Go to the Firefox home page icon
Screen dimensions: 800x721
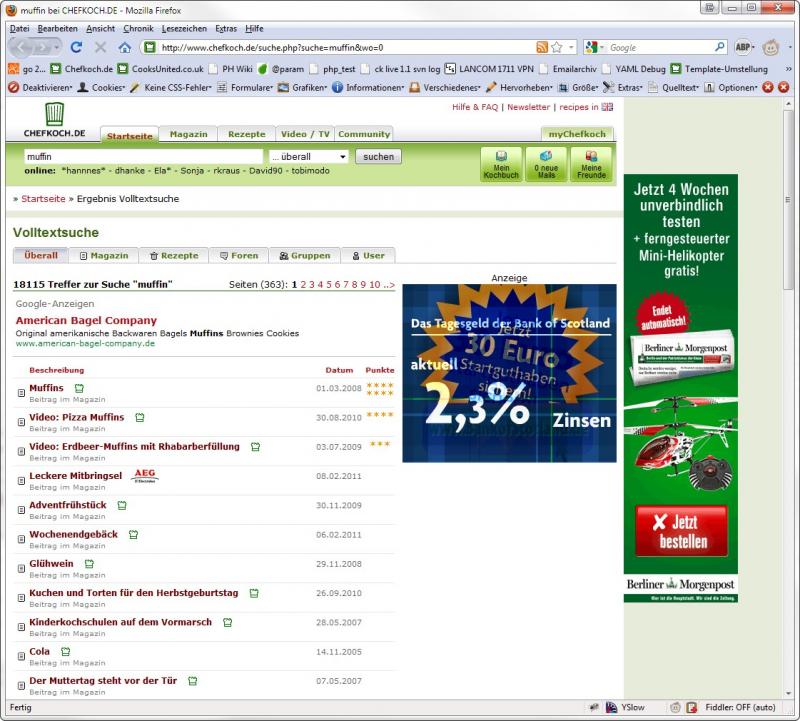125,47
